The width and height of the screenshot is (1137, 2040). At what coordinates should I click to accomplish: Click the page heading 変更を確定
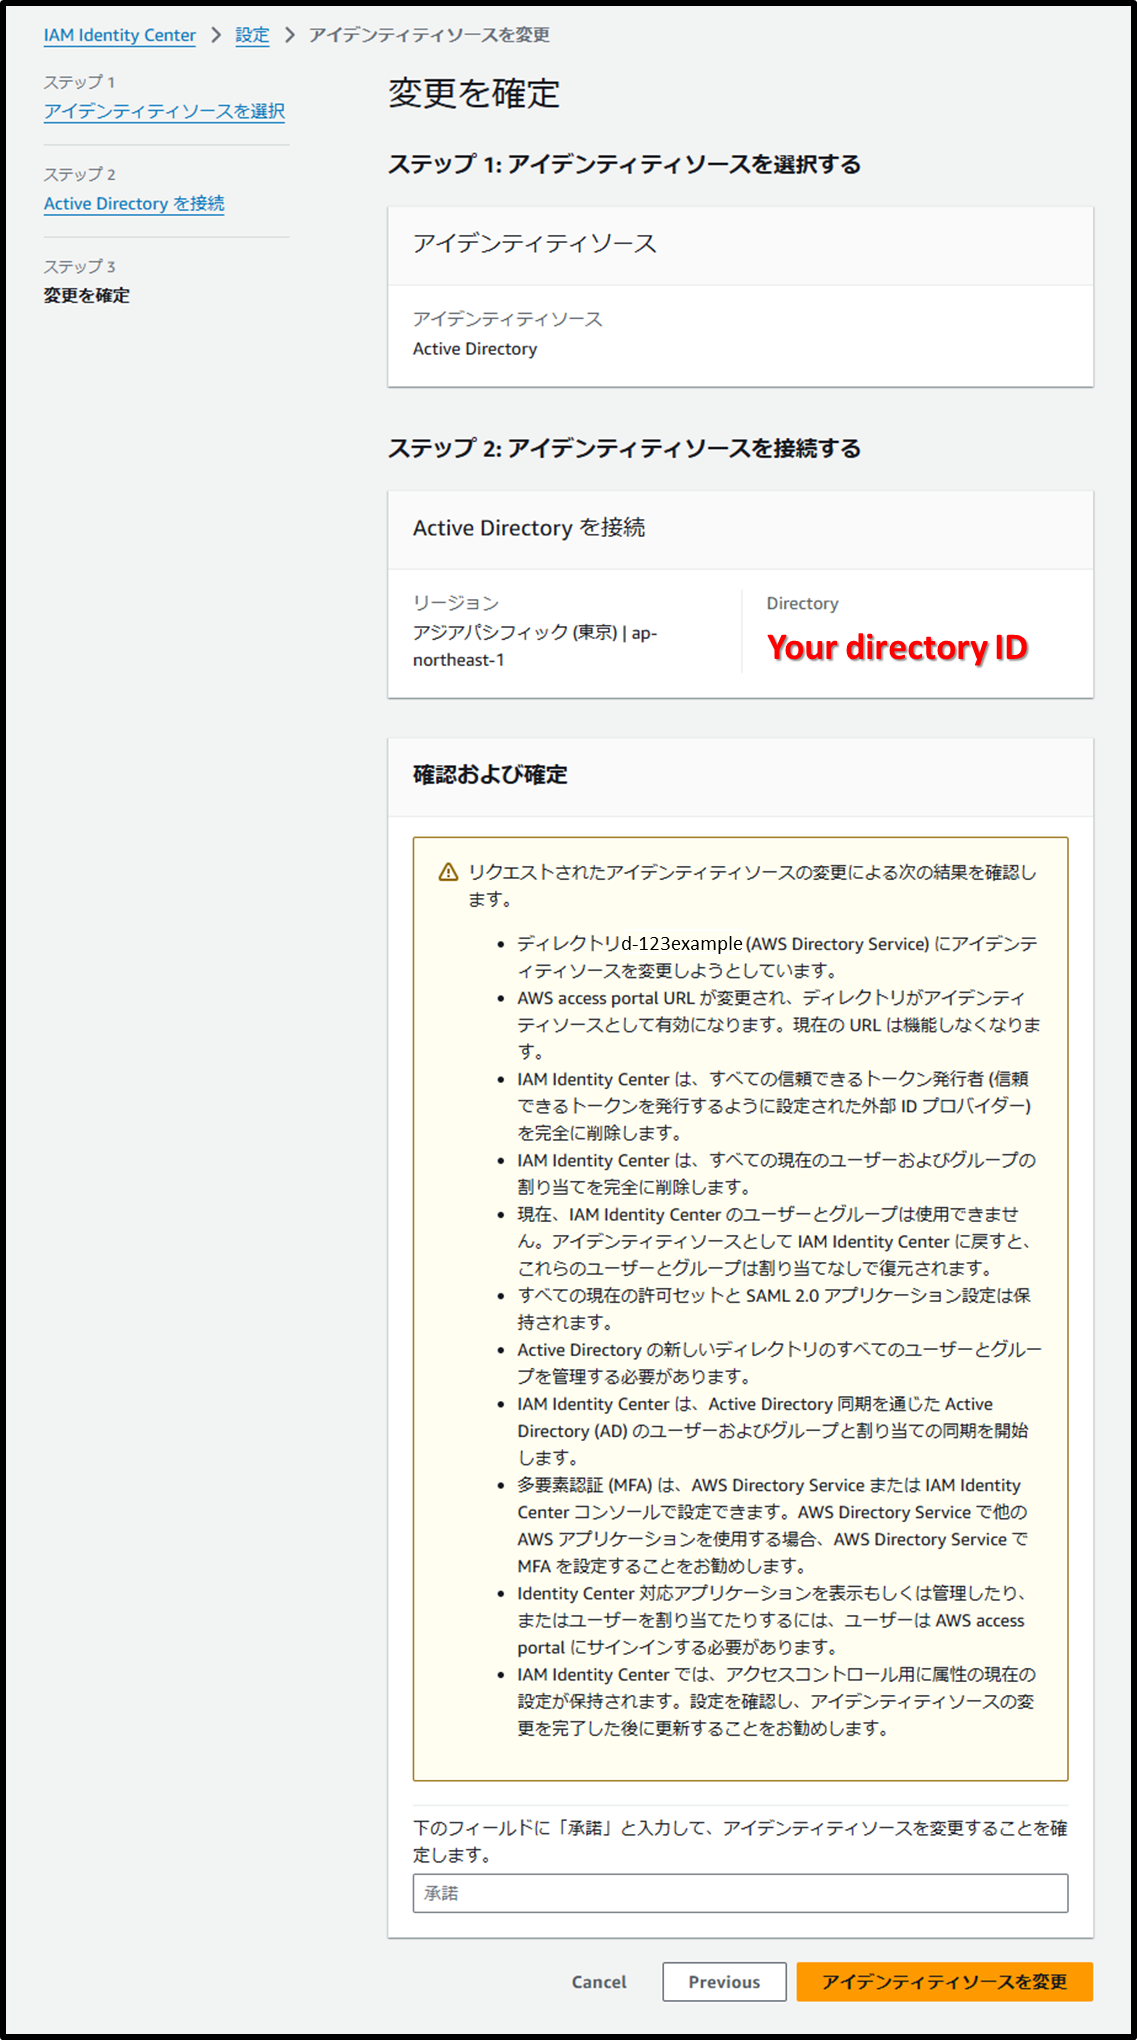(x=474, y=93)
